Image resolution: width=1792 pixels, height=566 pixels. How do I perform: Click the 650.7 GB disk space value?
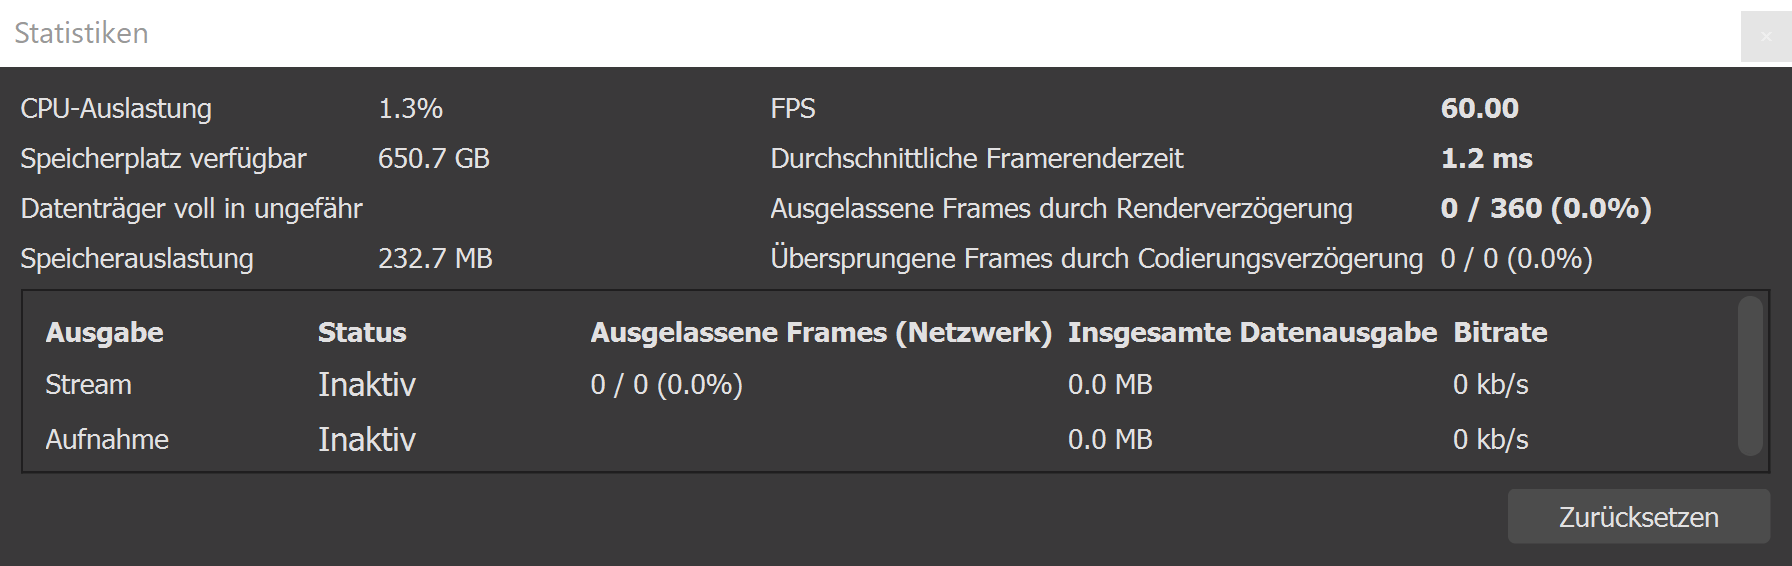tap(433, 159)
